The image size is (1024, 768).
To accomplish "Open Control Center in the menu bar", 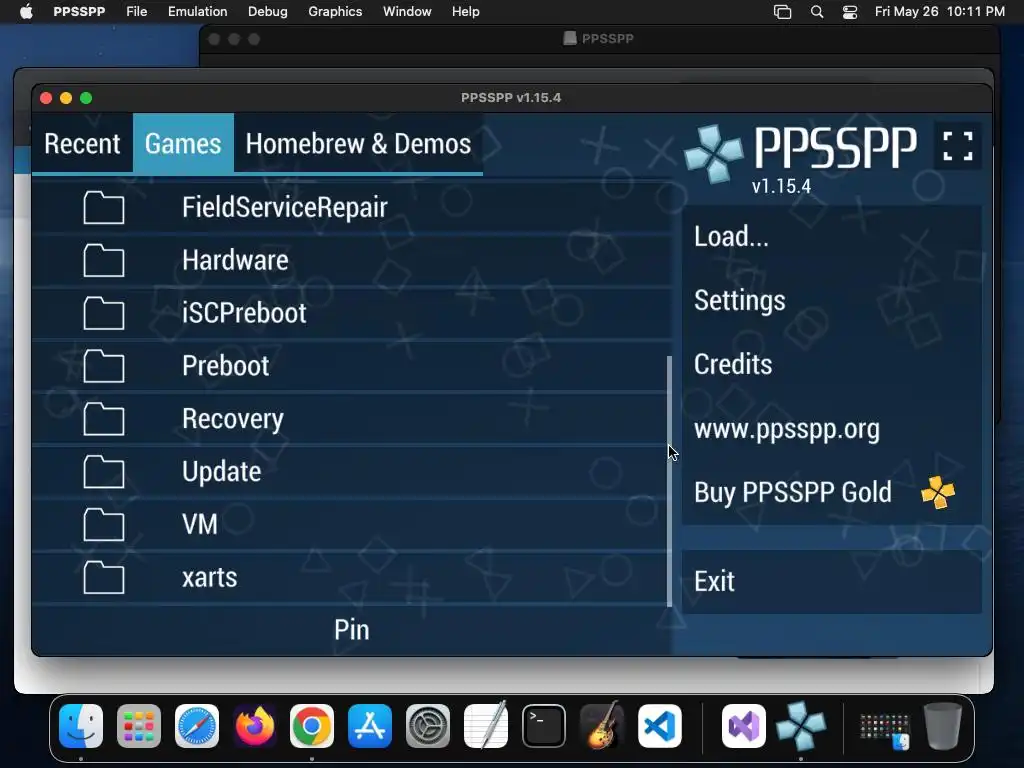I will pos(850,12).
